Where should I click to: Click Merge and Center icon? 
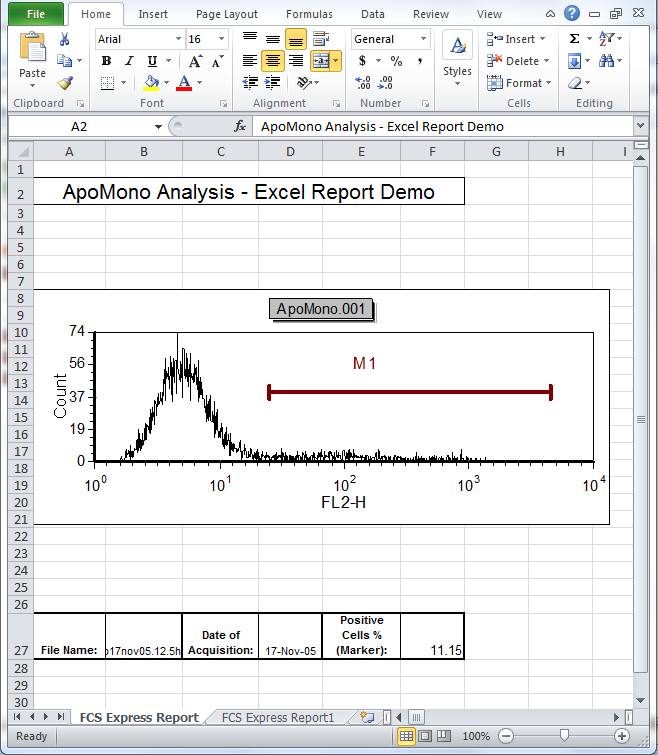pos(321,61)
